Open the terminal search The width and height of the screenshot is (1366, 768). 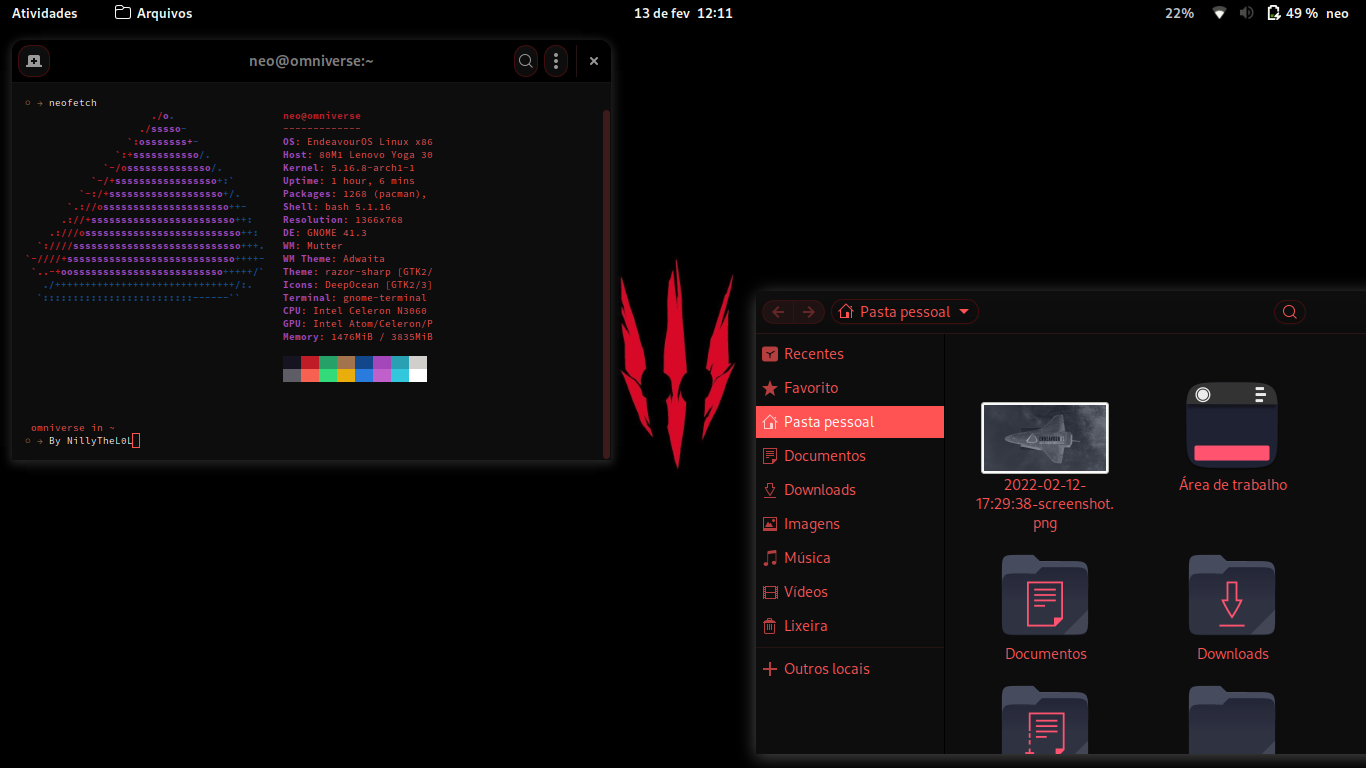[x=526, y=61]
